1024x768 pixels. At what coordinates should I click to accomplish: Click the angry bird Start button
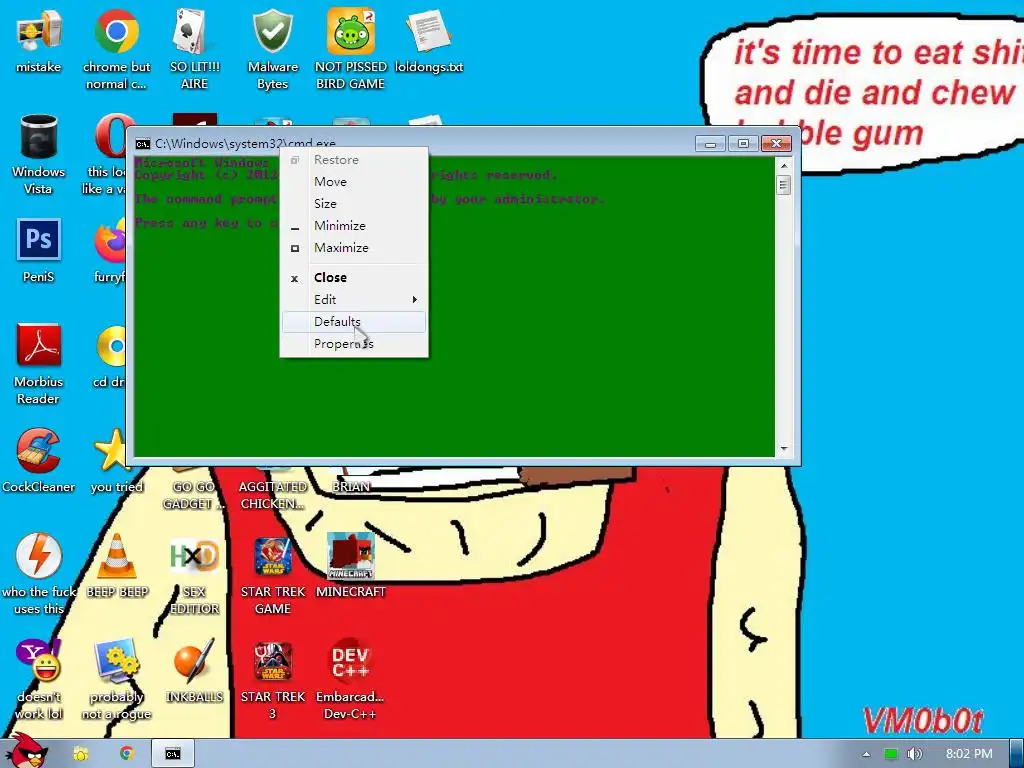25,752
